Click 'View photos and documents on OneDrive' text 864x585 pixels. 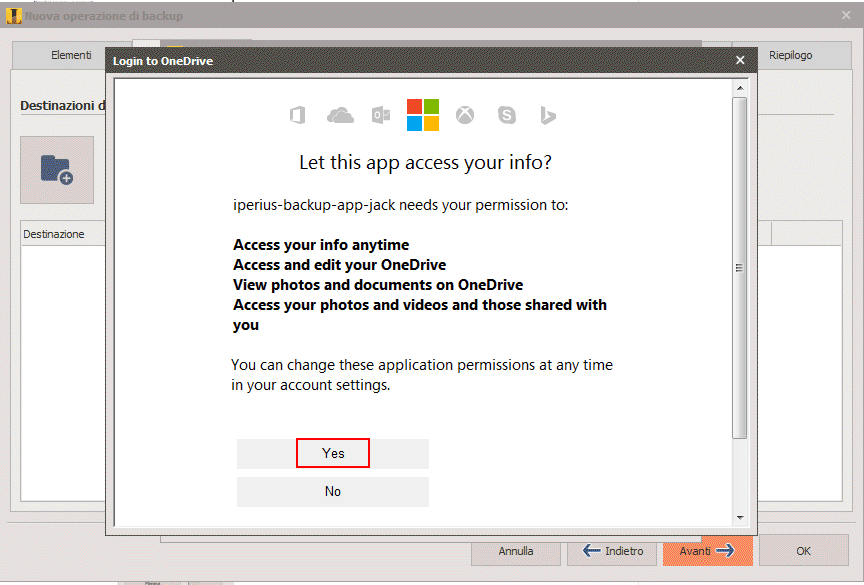(x=378, y=285)
